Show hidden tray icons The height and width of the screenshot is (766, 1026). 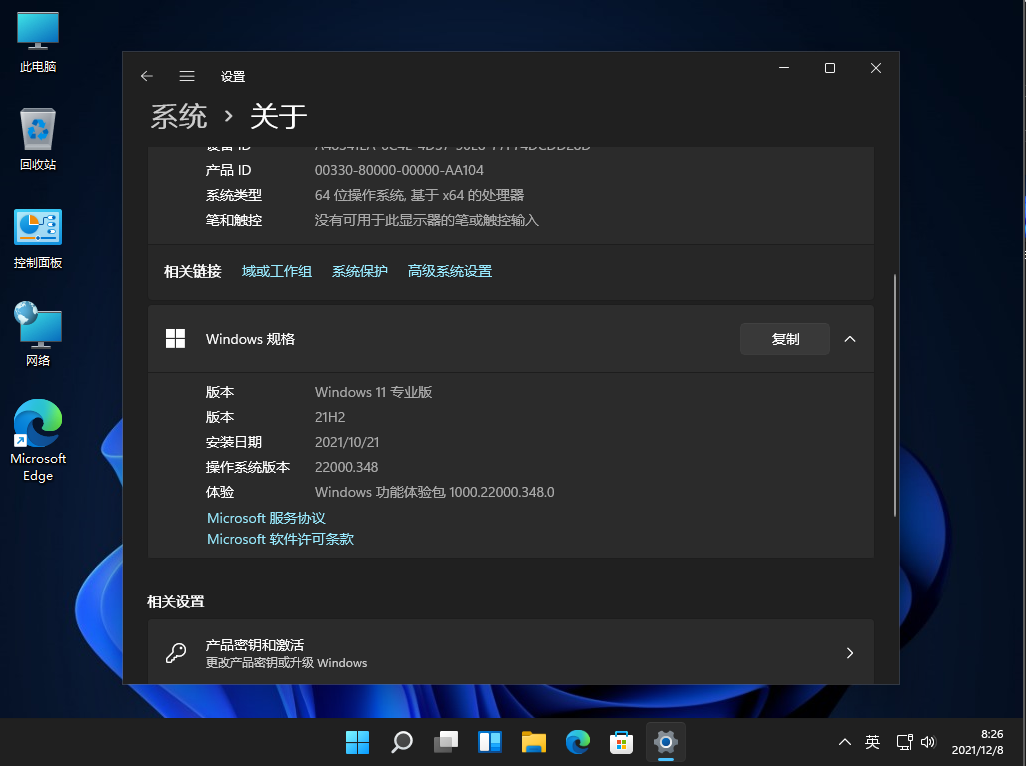pos(845,742)
